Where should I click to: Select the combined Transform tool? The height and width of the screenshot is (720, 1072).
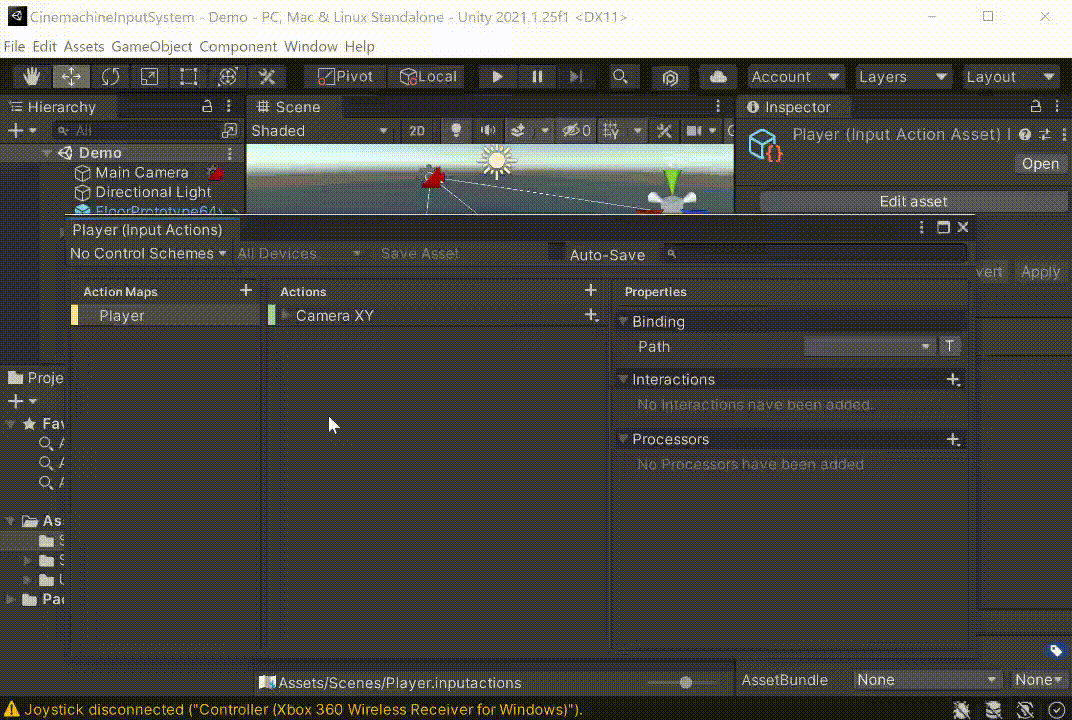(x=228, y=77)
